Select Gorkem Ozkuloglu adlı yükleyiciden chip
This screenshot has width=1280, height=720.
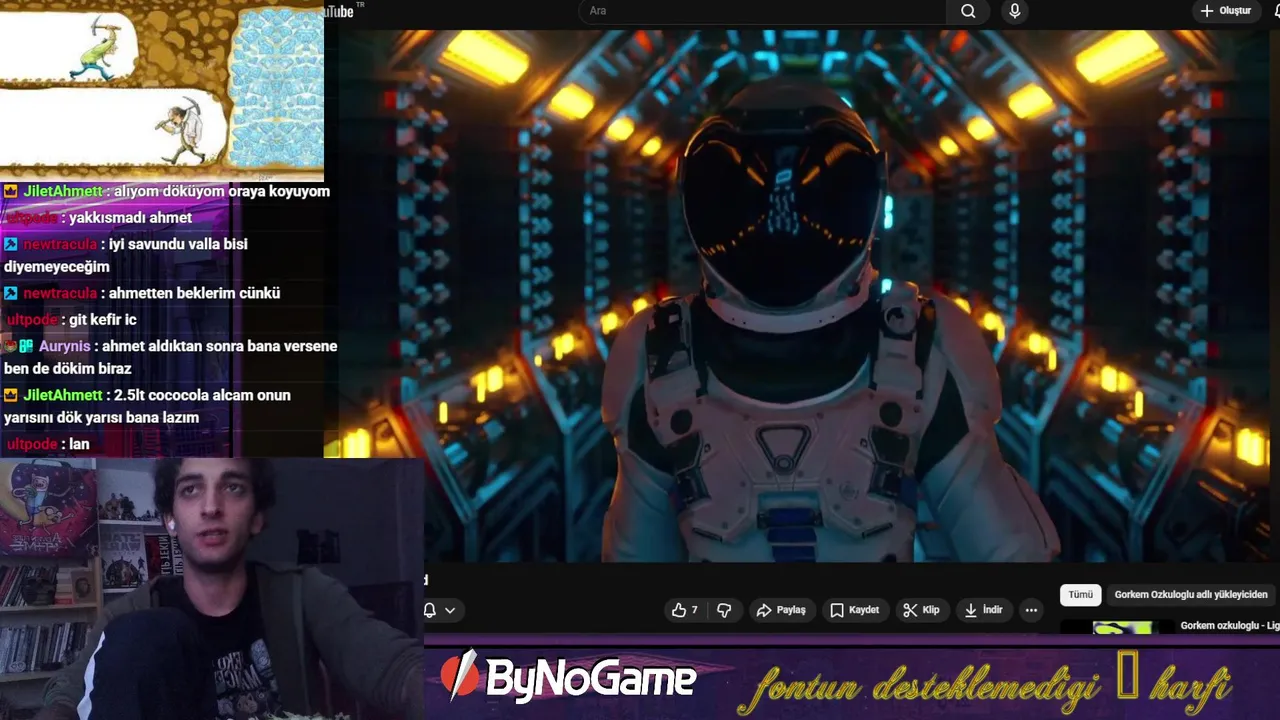click(x=1191, y=594)
